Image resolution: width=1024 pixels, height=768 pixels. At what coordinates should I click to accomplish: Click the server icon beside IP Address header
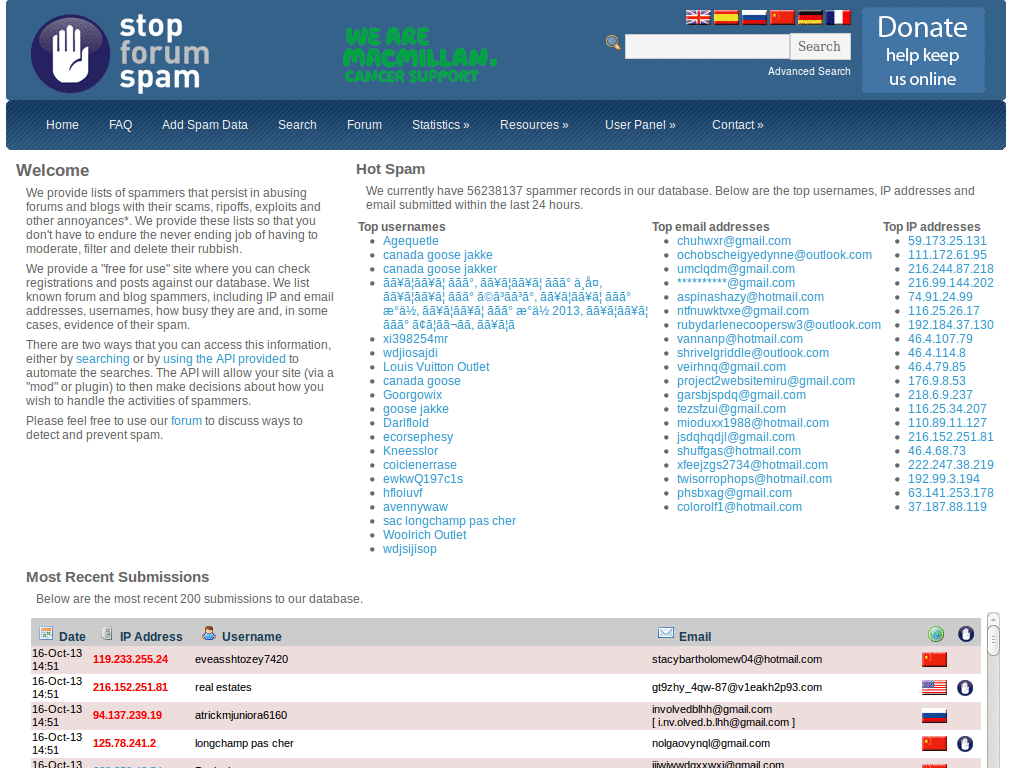[x=107, y=633]
